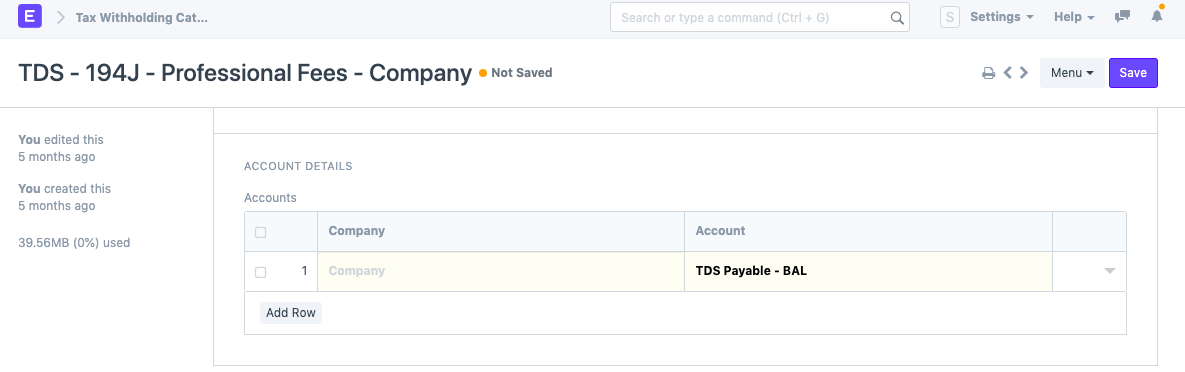Open Tax Withholding Category breadcrumb
1185x372 pixels.
point(141,17)
